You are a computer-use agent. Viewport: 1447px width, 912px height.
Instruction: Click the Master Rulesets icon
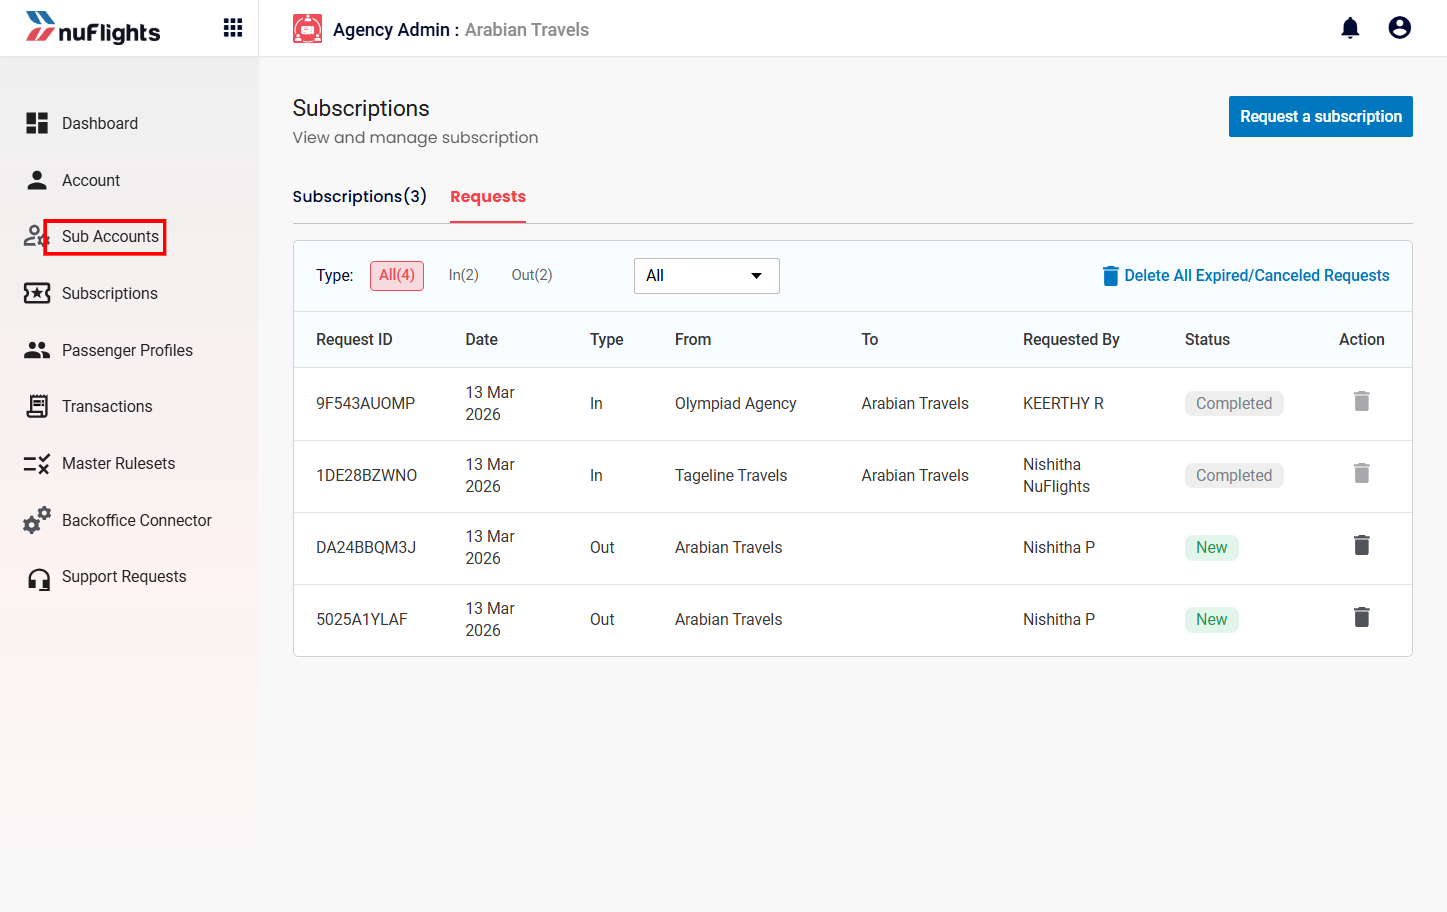pos(37,463)
